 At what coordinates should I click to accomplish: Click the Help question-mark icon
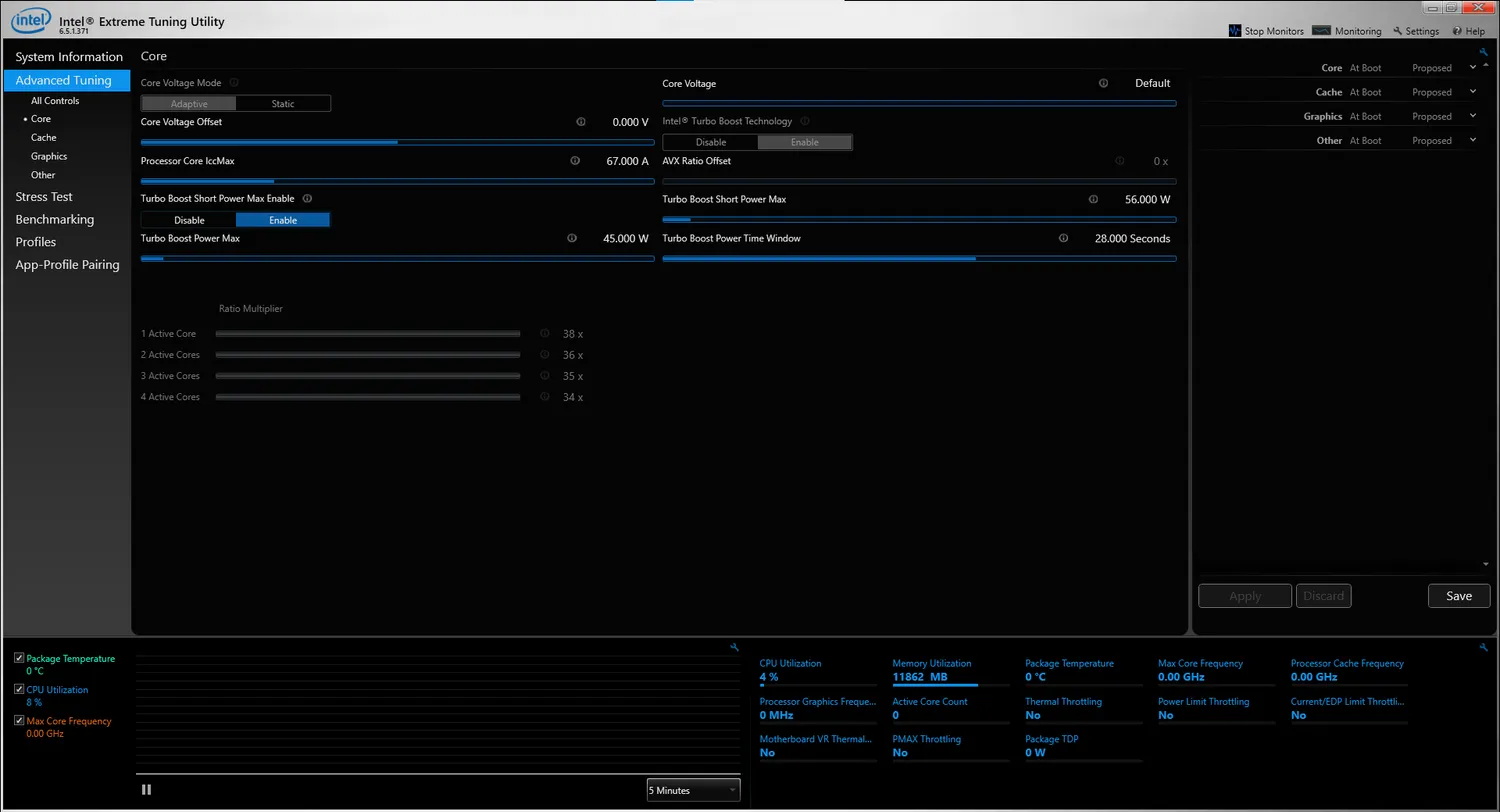click(1458, 30)
